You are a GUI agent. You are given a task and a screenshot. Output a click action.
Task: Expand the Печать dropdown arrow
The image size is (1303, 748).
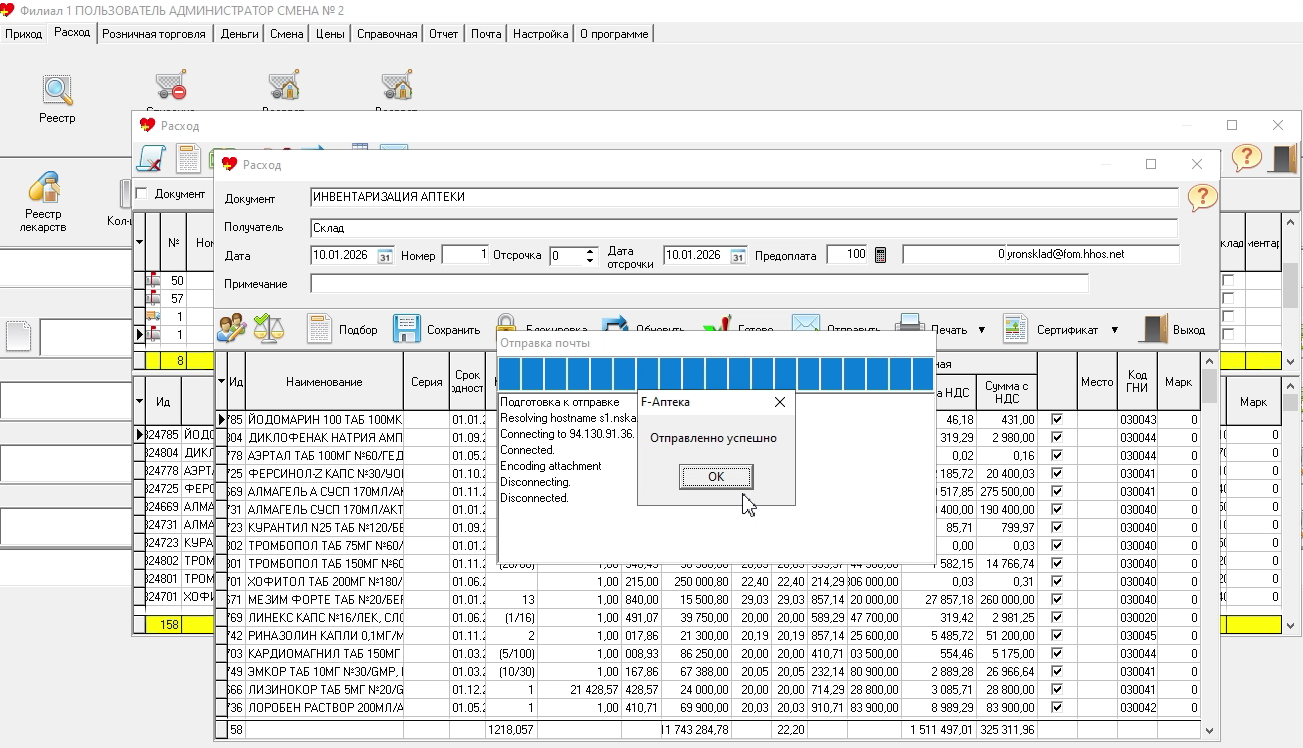[981, 330]
